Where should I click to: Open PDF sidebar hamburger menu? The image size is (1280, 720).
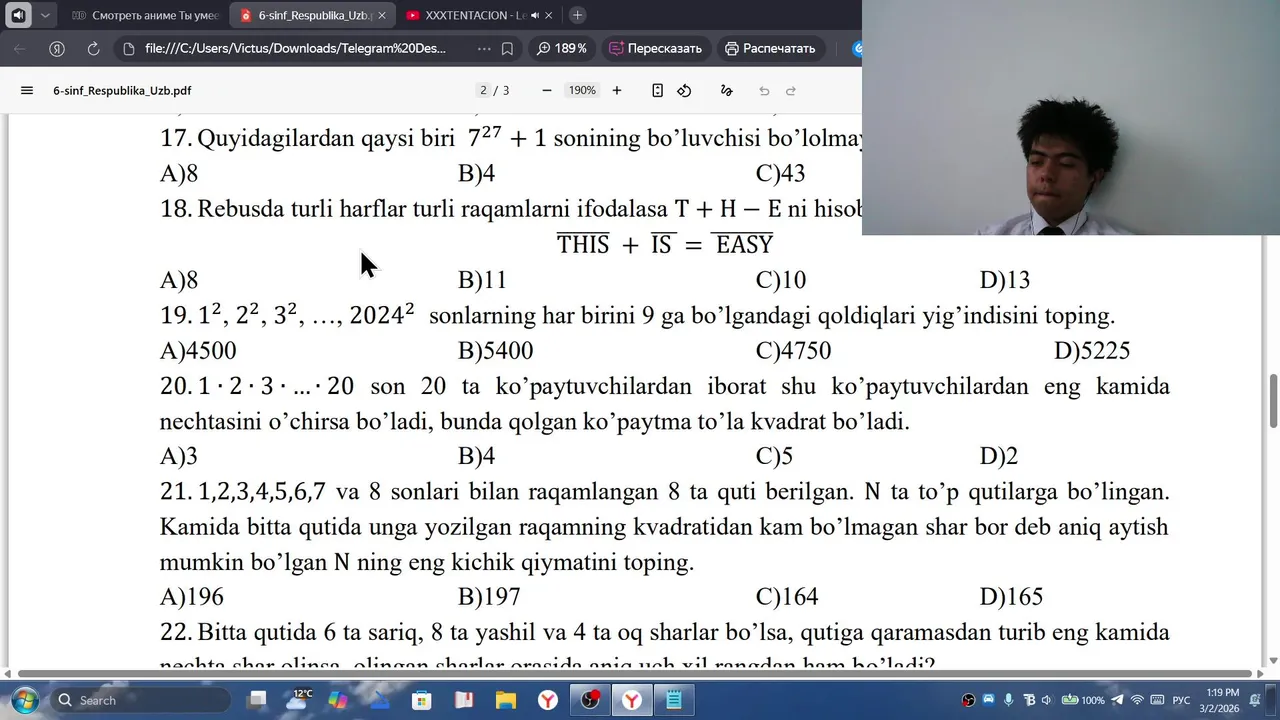coord(27,90)
